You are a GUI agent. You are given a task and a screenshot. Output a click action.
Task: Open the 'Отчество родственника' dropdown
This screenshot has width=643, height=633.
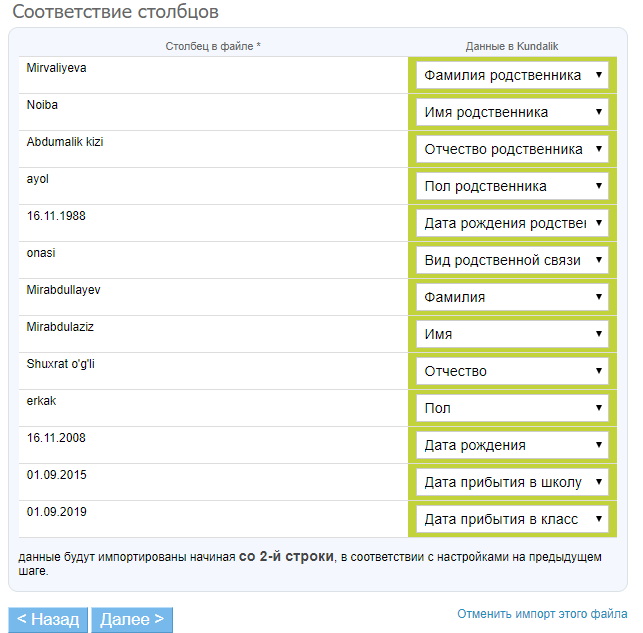512,149
